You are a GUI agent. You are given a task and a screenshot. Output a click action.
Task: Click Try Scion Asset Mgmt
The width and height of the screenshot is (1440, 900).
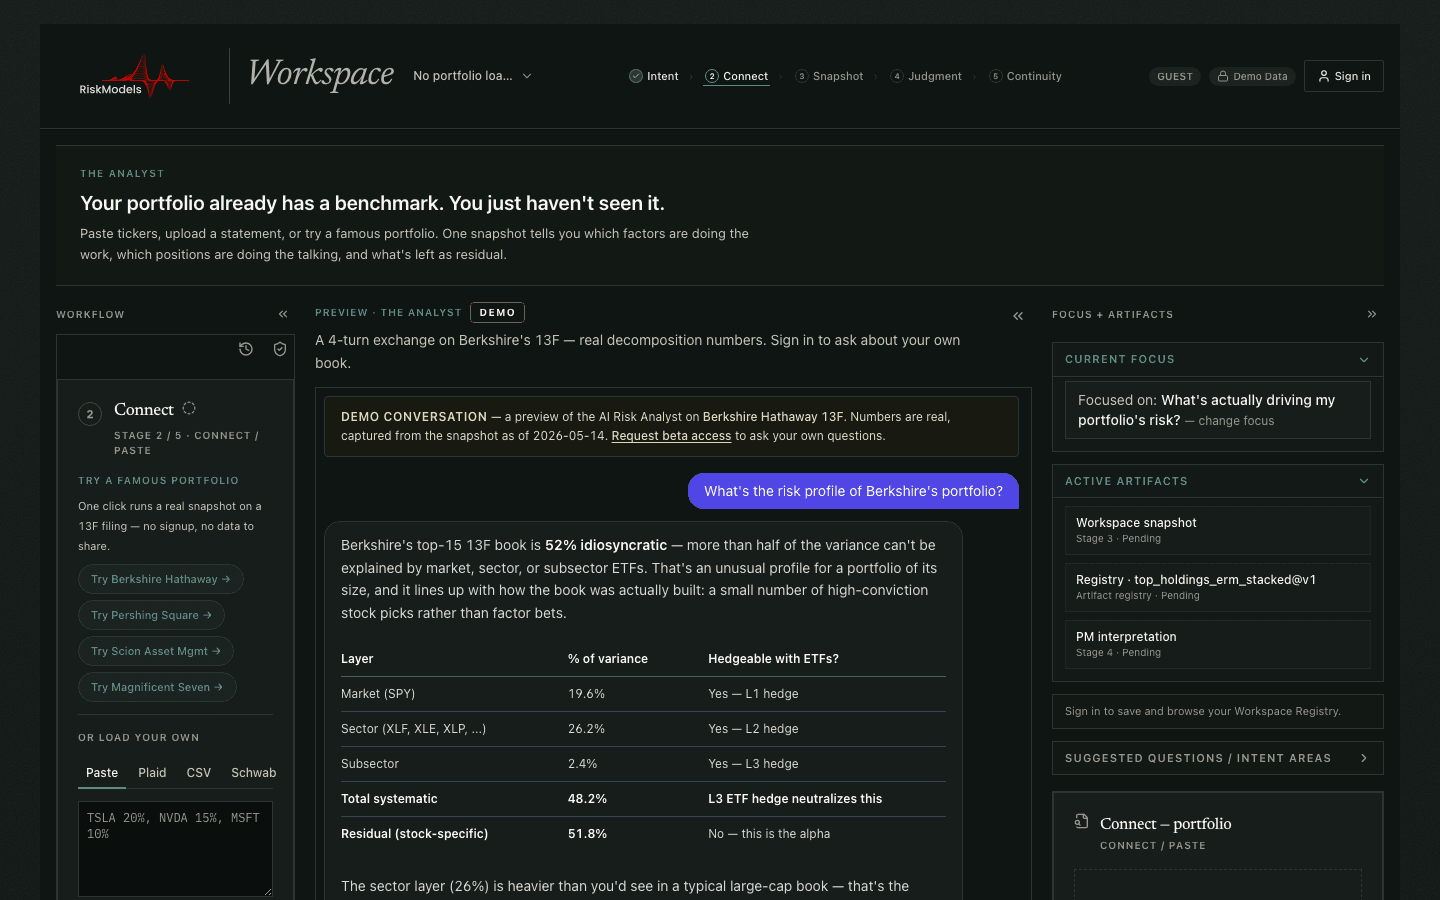pos(156,651)
